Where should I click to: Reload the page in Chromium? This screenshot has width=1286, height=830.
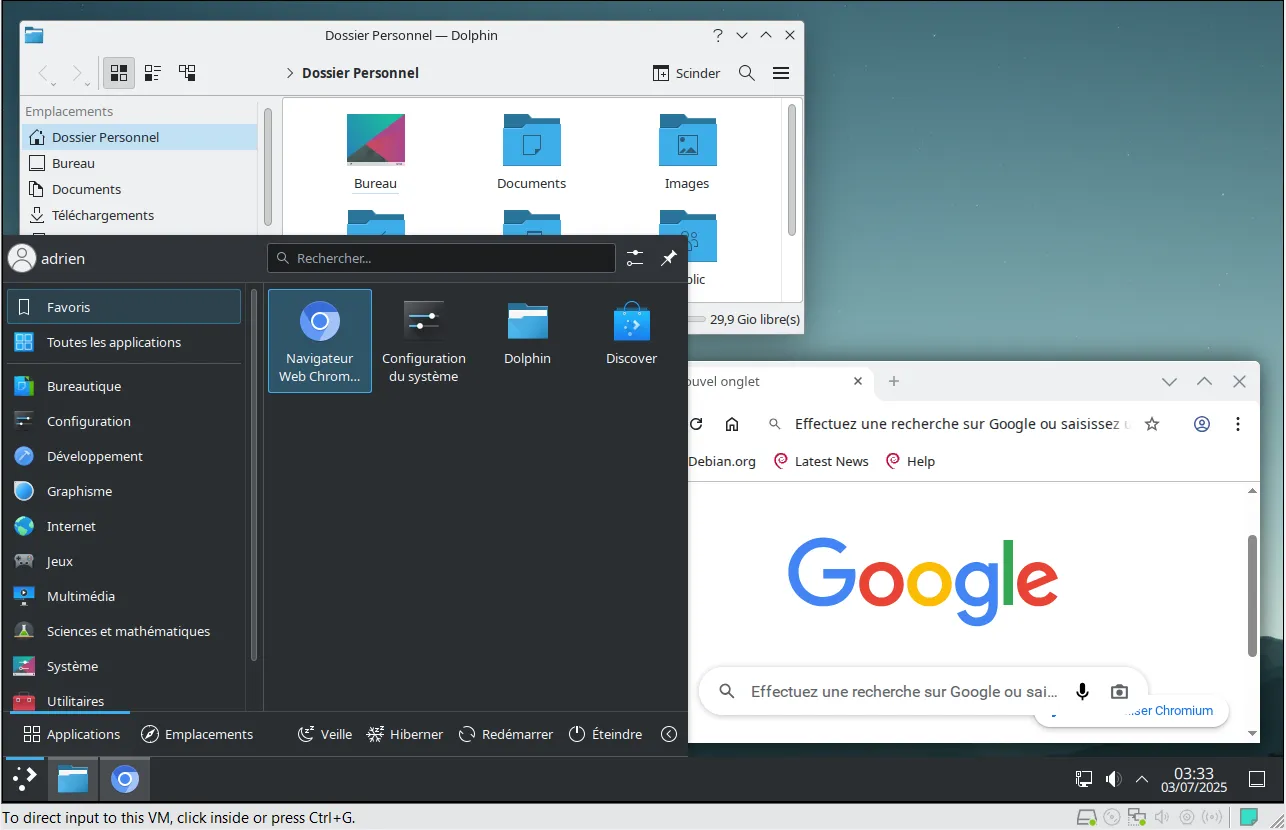tap(696, 424)
